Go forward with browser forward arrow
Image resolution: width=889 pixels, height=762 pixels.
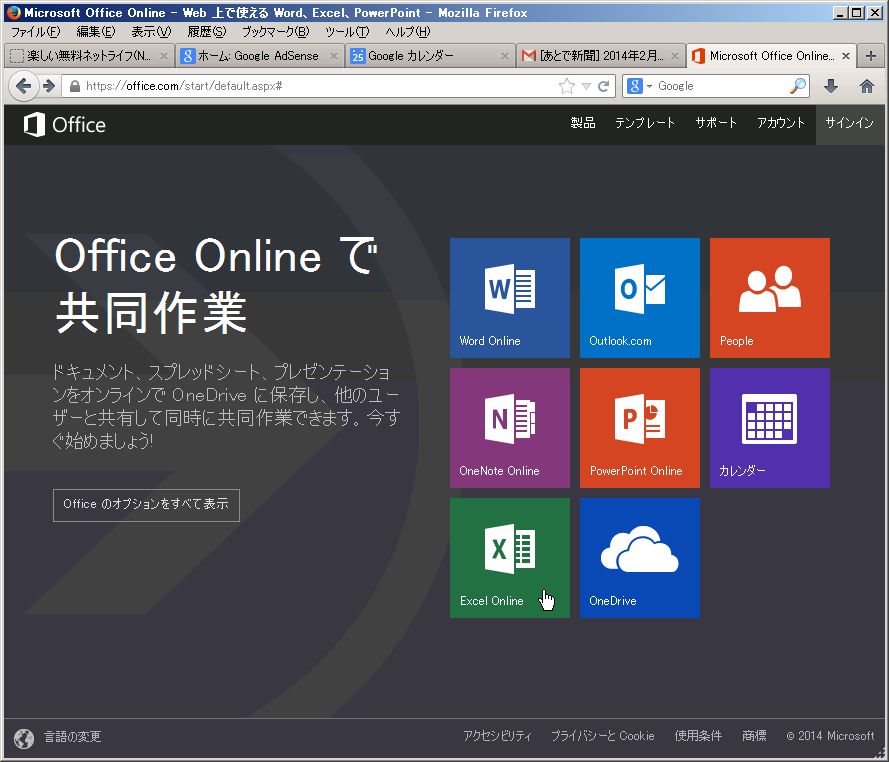(49, 86)
